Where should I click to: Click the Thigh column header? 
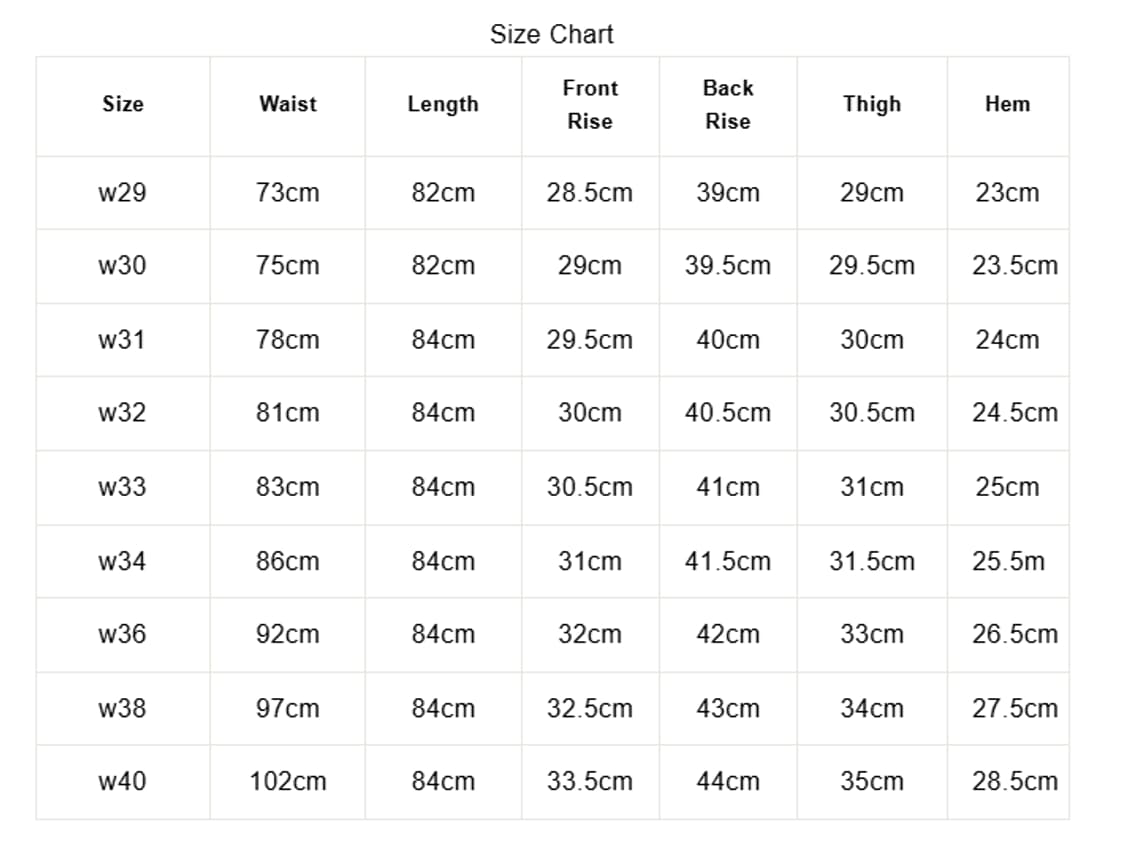pos(872,104)
